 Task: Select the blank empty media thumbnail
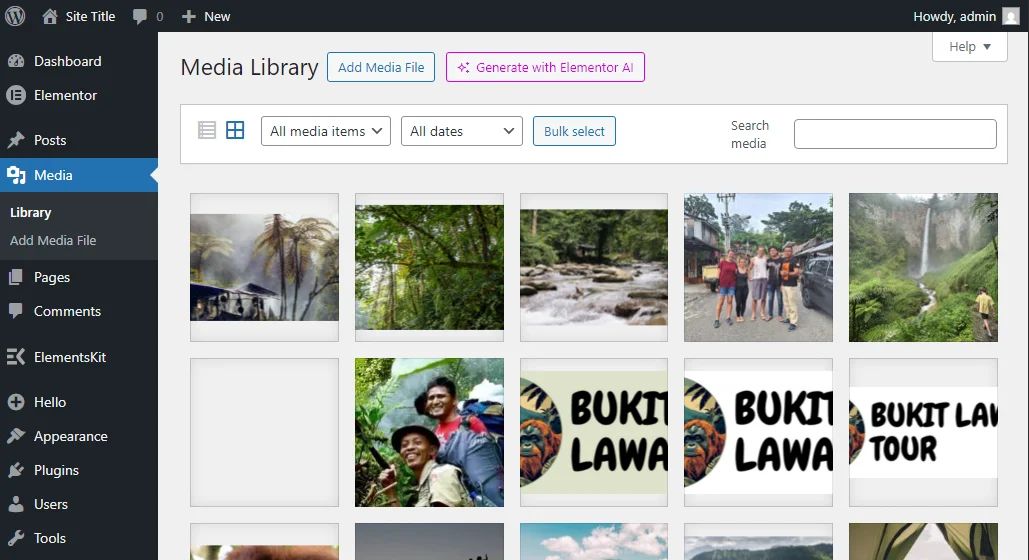(264, 432)
